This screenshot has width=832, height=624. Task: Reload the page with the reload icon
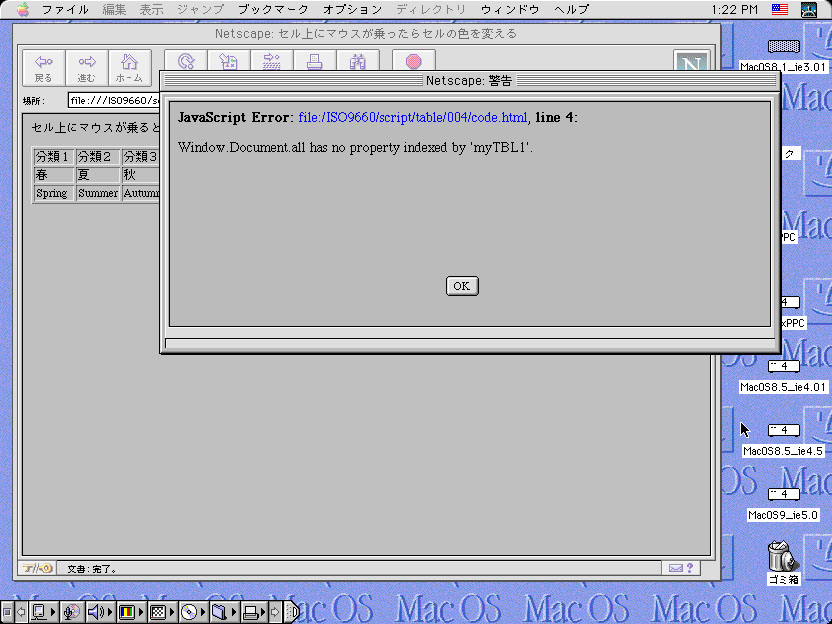186,60
